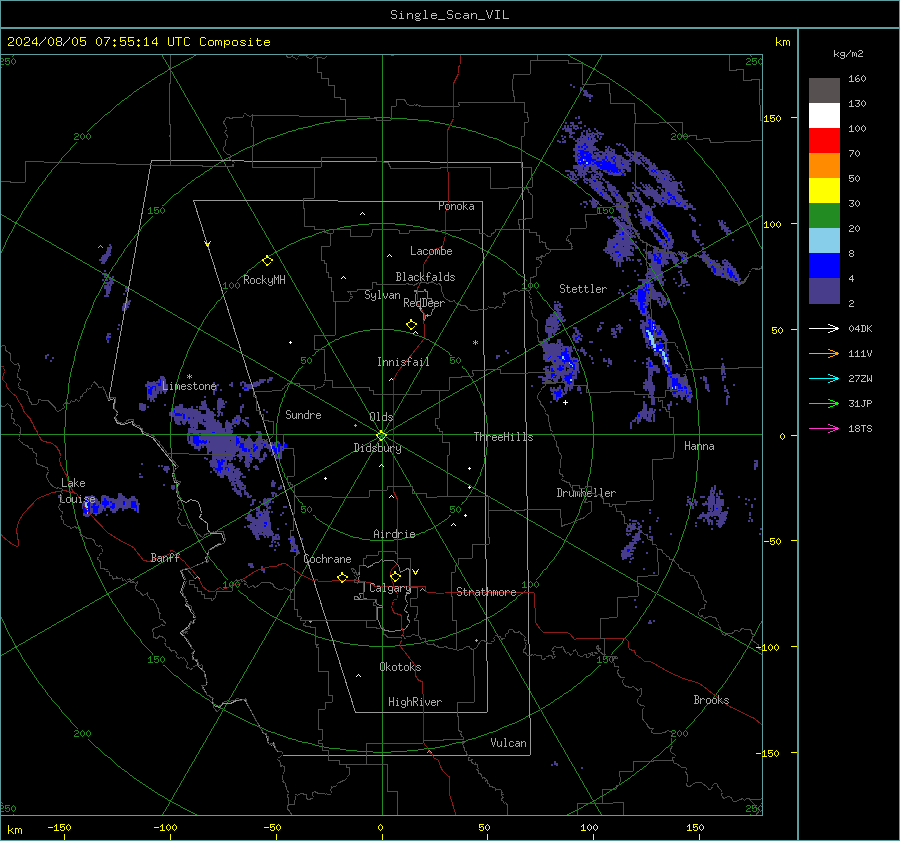Select the yellow diamond marker above Calgary
900x841 pixels.
(x=395, y=576)
